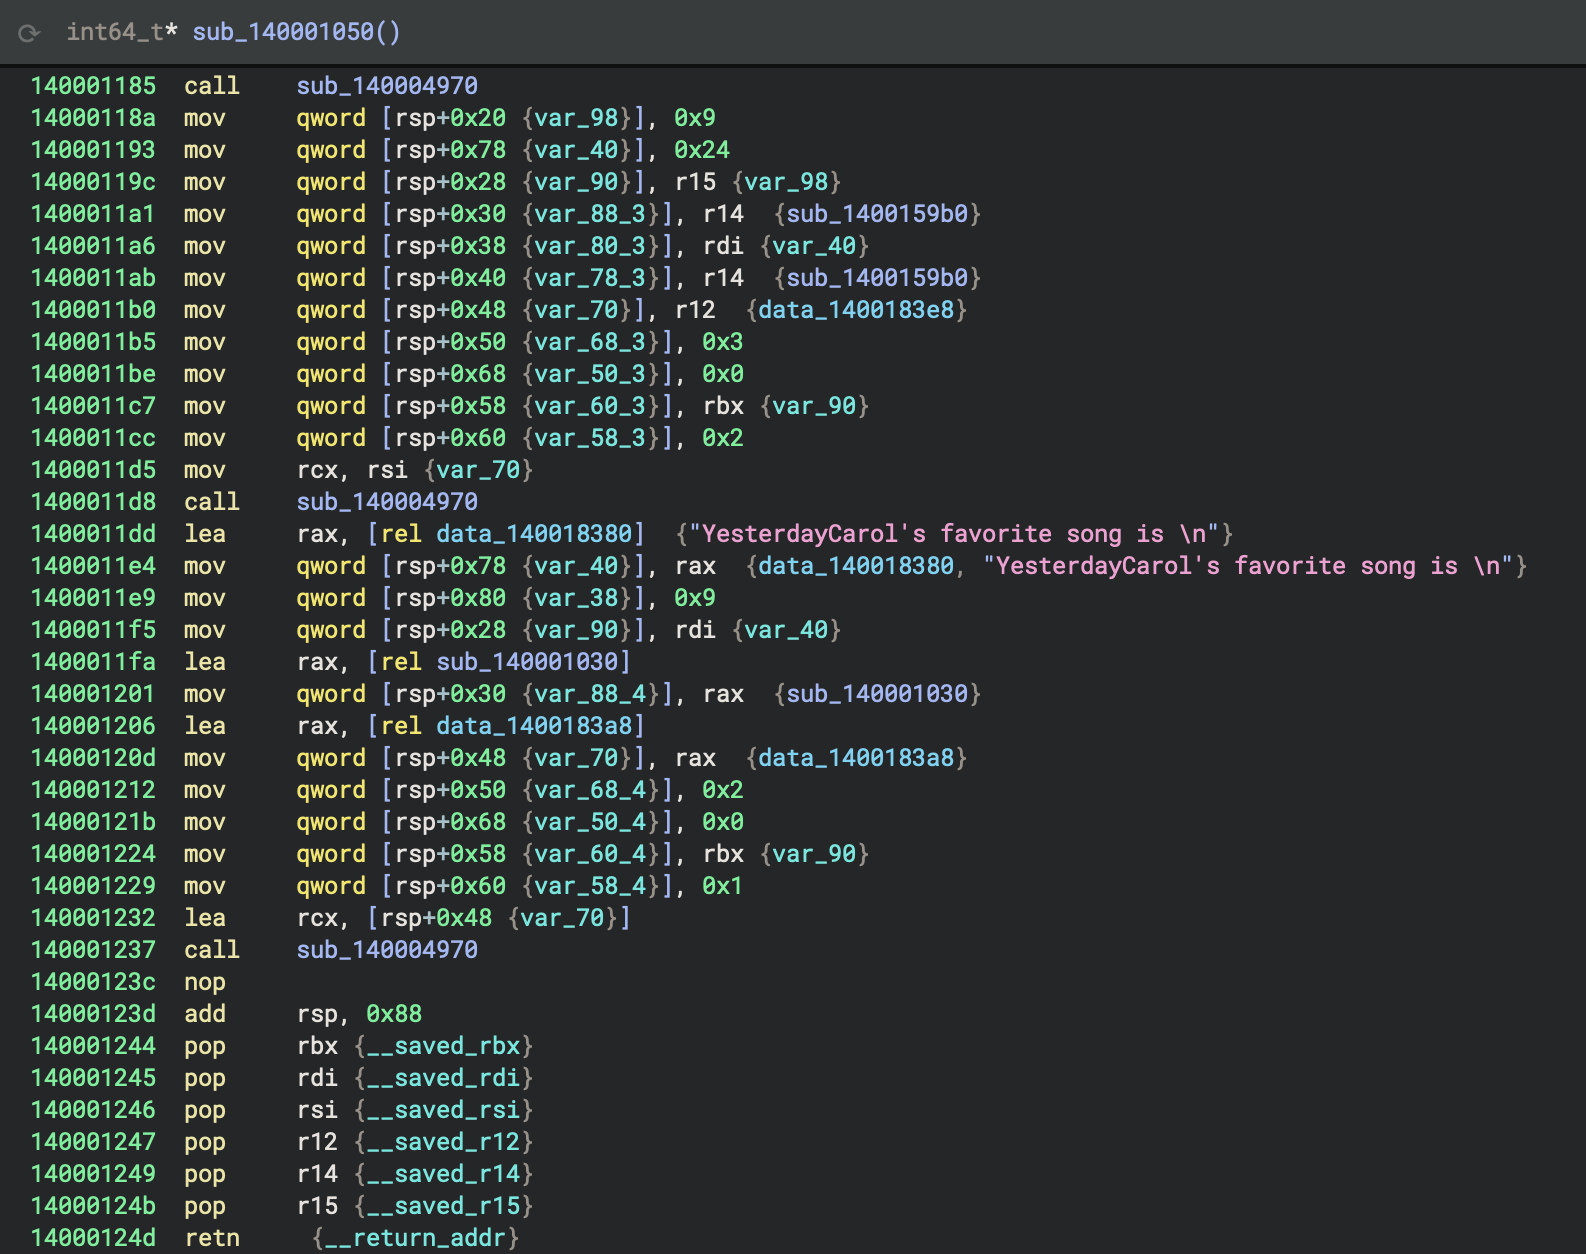Navigate to sub_140001030 in lea operand
Viewport: 1586px width, 1254px height.
click(x=527, y=662)
